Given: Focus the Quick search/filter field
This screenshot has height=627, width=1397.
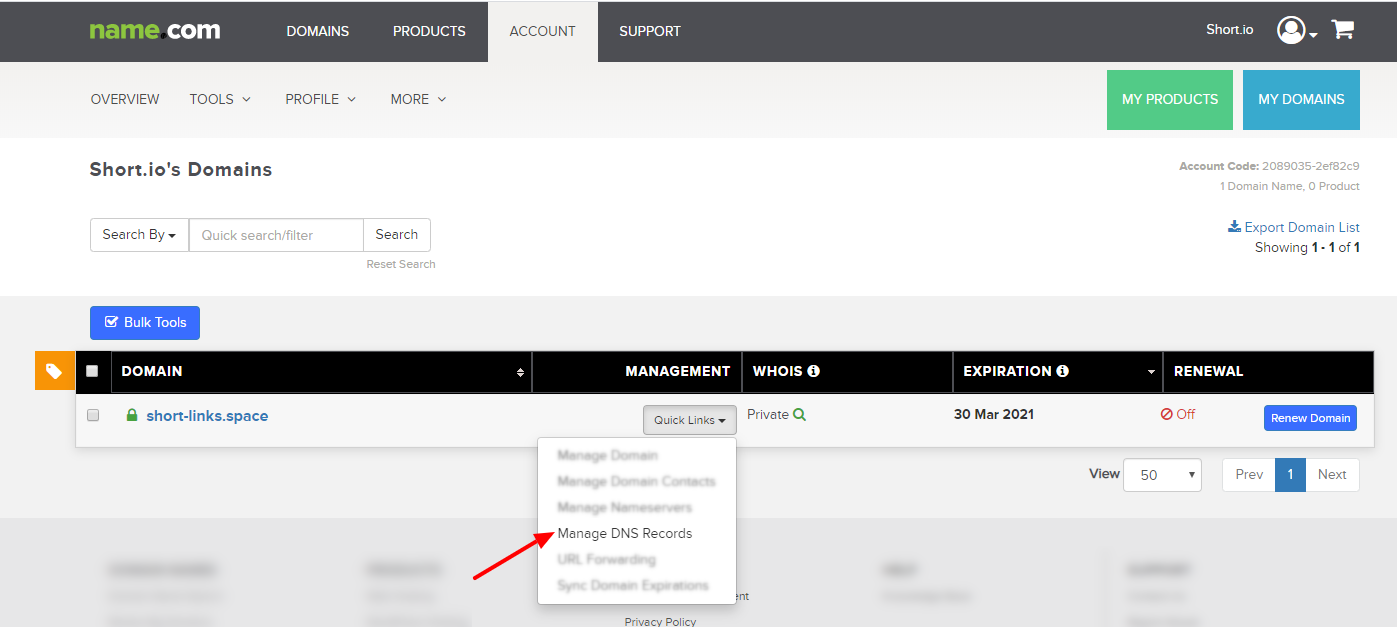Looking at the screenshot, I should point(276,235).
